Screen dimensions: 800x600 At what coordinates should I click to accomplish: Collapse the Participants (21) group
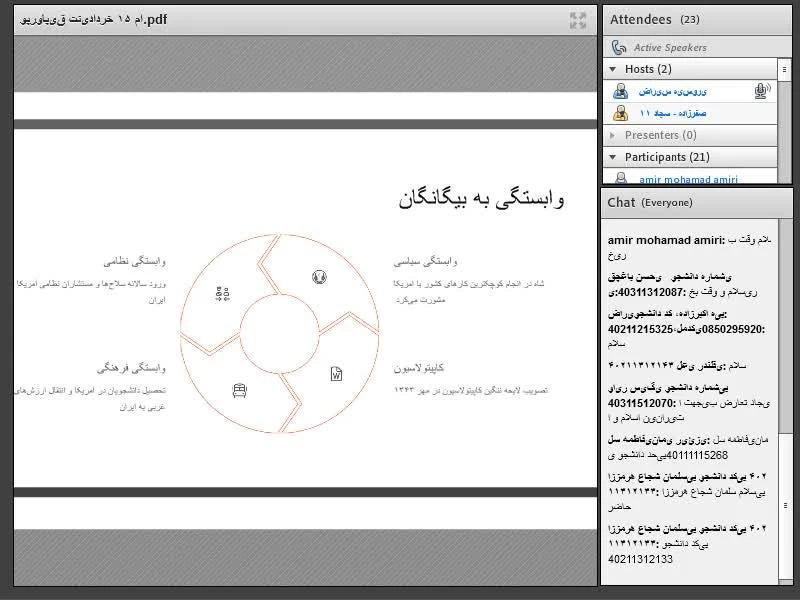point(613,157)
